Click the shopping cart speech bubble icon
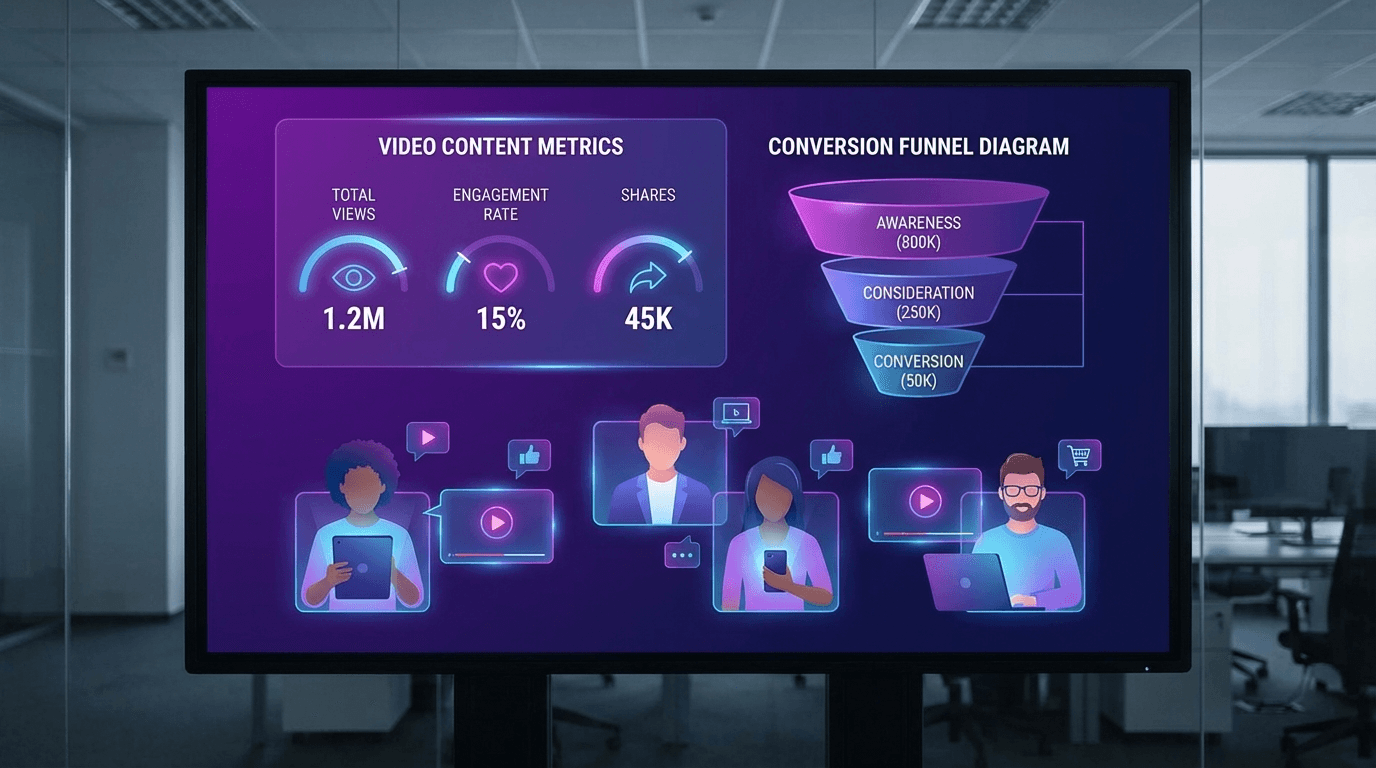This screenshot has height=768, width=1376. point(1079,455)
